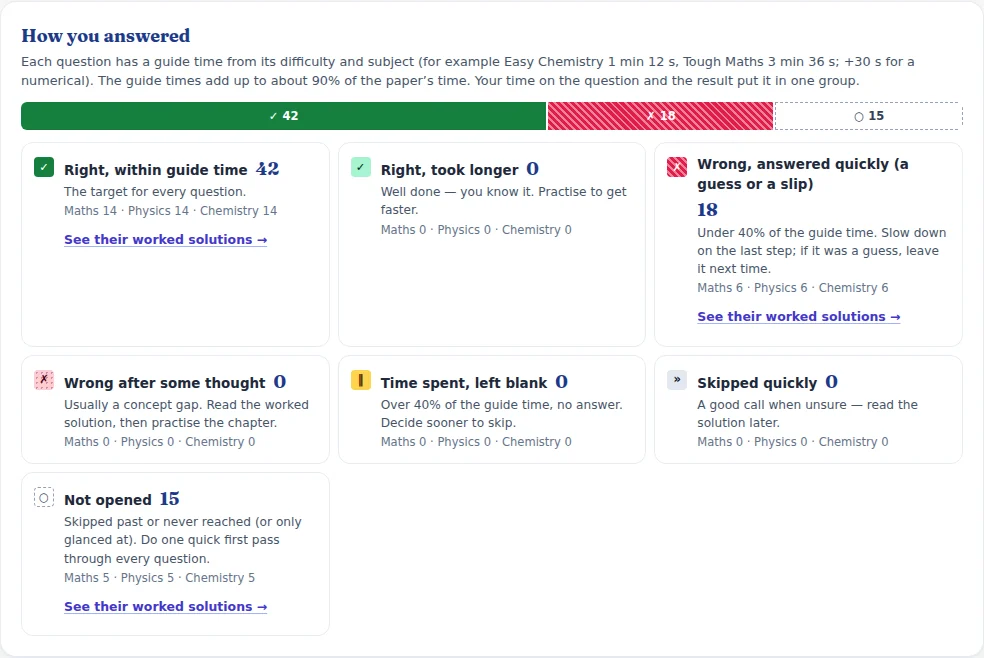Click the red cross icon beside Wrong, answered quickly

676,167
